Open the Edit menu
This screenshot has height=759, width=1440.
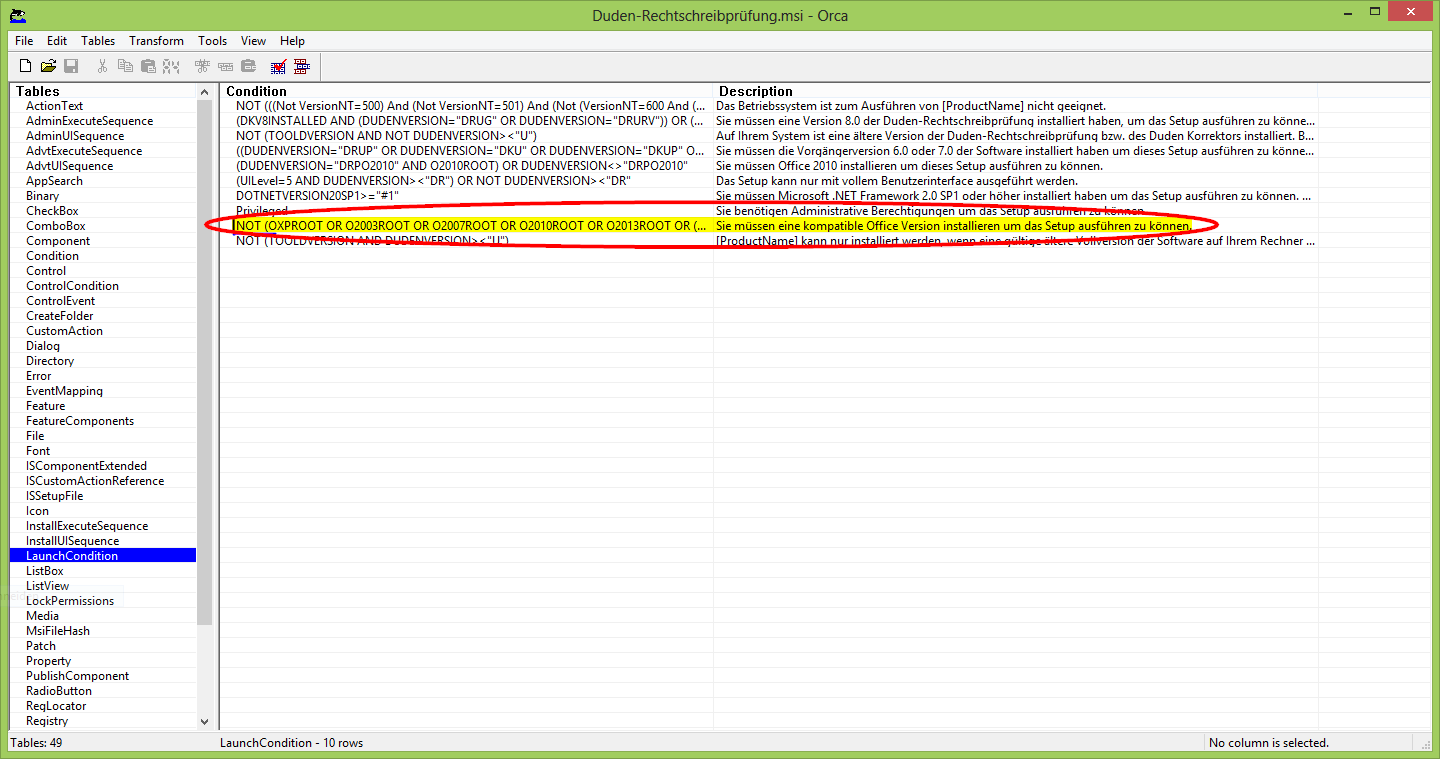tap(57, 41)
